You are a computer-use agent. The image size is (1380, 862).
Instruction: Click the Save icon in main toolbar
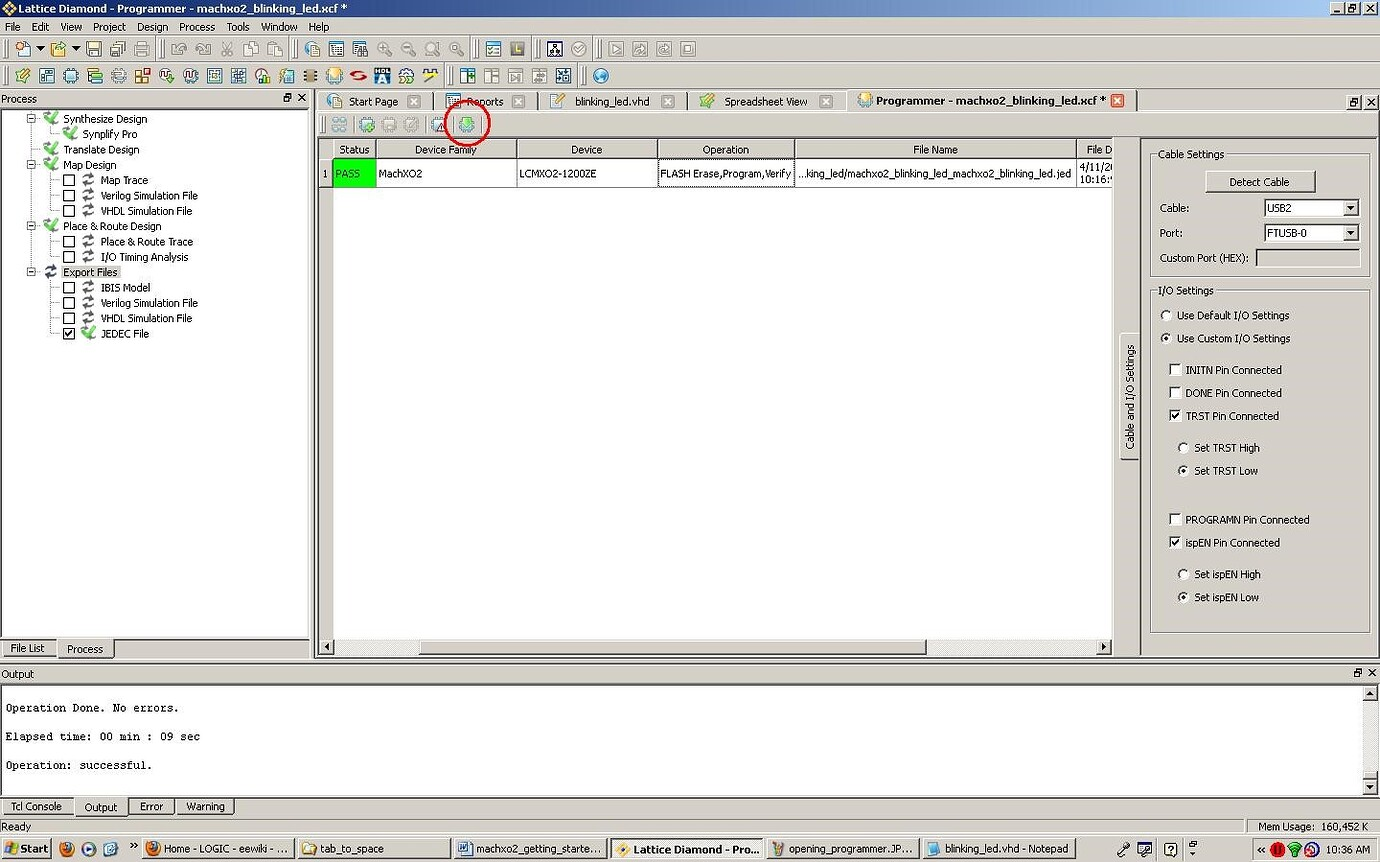pos(94,49)
